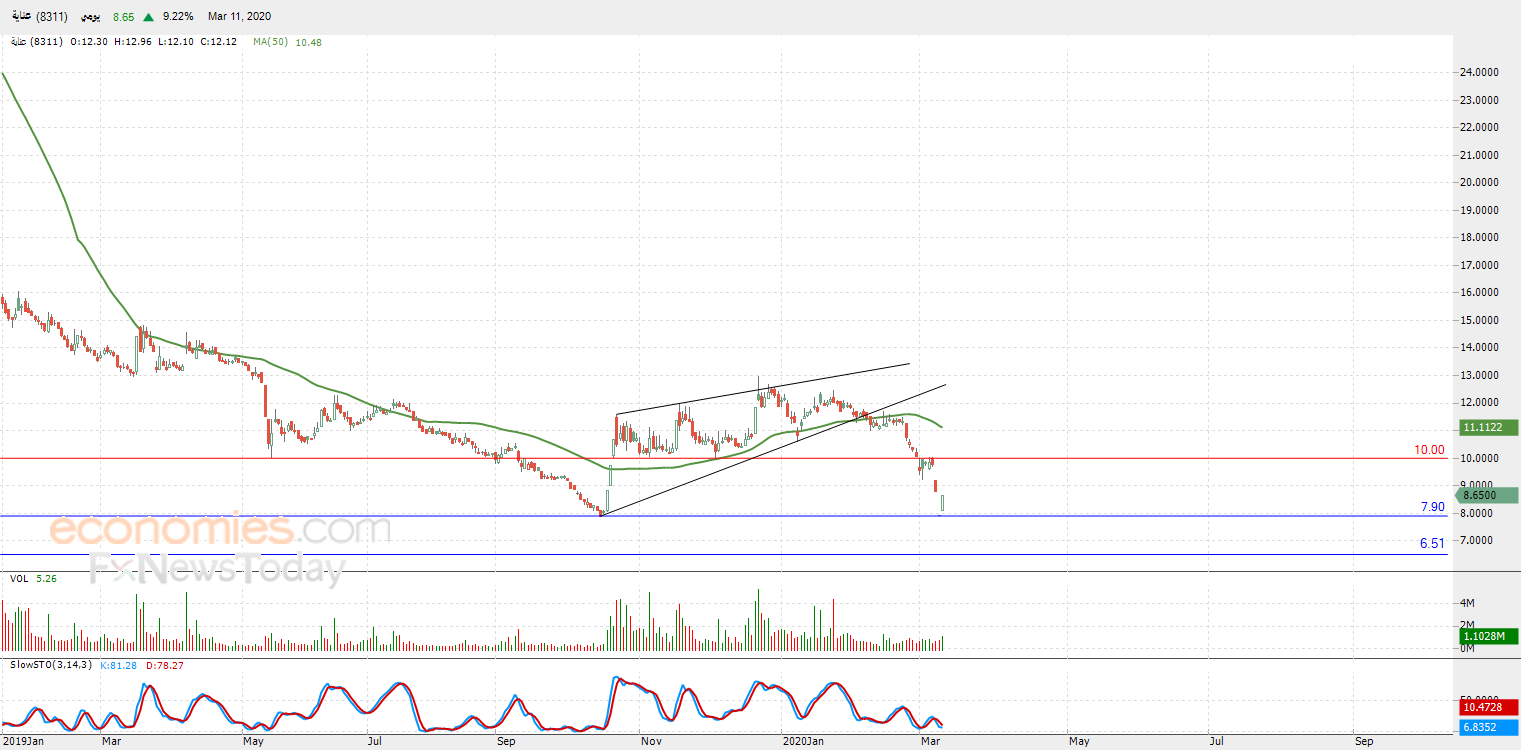Select the lower rising black trendline
This screenshot has width=1521, height=750.
pos(773,450)
